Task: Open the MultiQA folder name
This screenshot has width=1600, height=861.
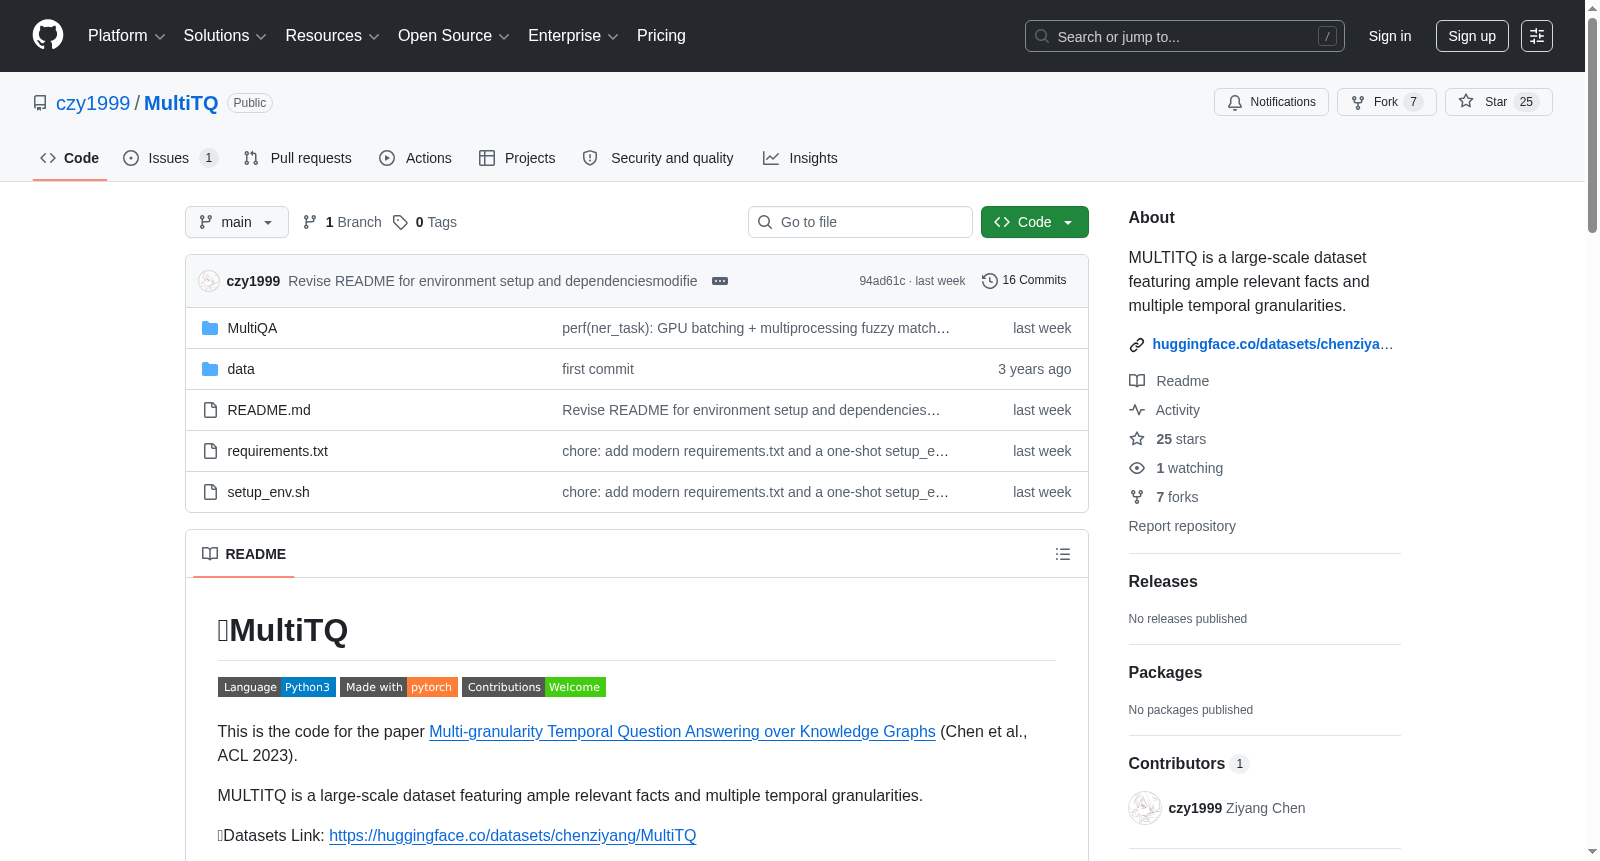Action: click(x=252, y=328)
